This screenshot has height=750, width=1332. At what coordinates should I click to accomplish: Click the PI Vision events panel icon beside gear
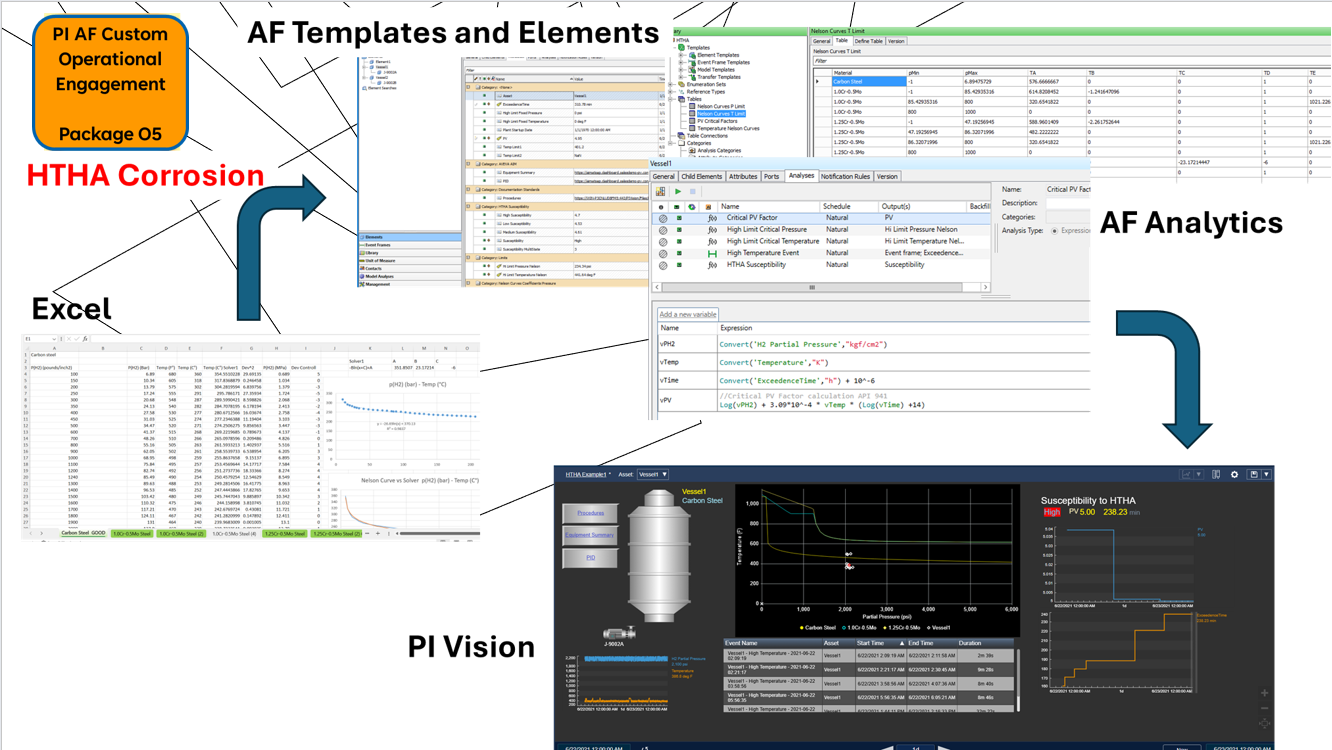[x=1216, y=475]
